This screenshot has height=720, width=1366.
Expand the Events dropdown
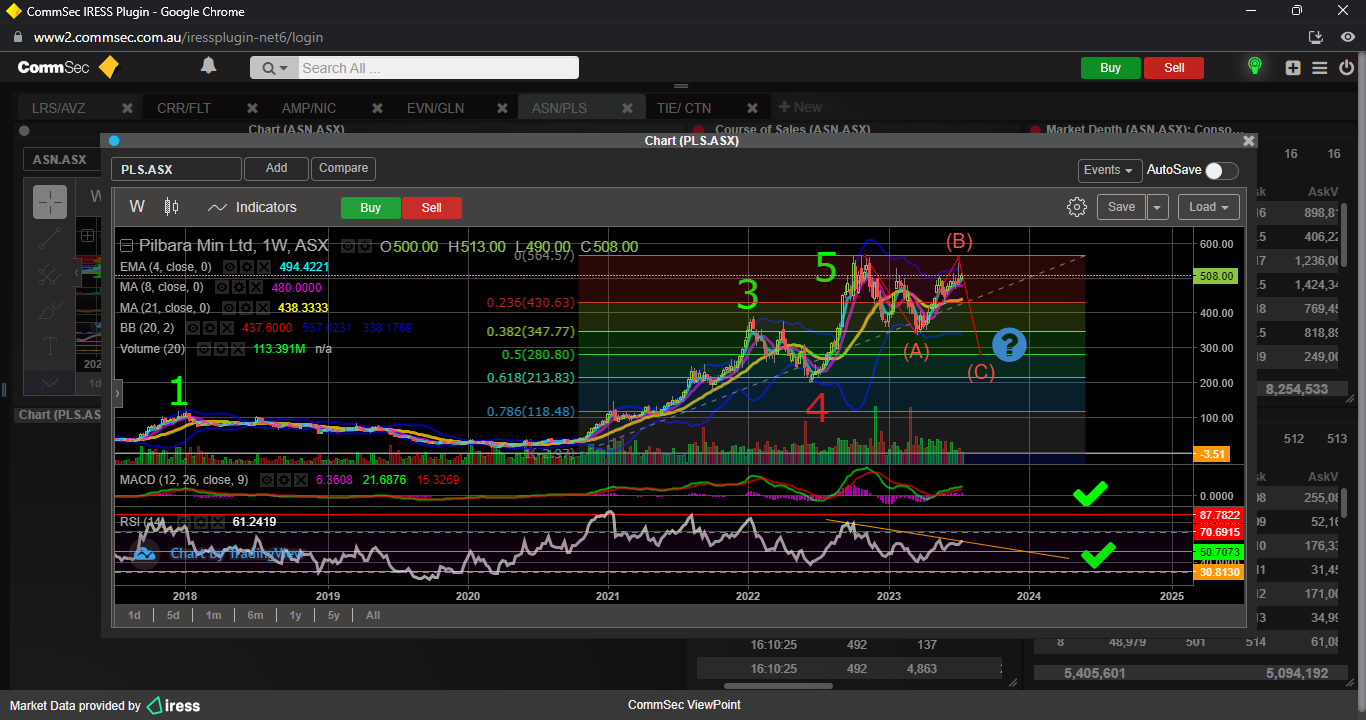(x=1110, y=171)
